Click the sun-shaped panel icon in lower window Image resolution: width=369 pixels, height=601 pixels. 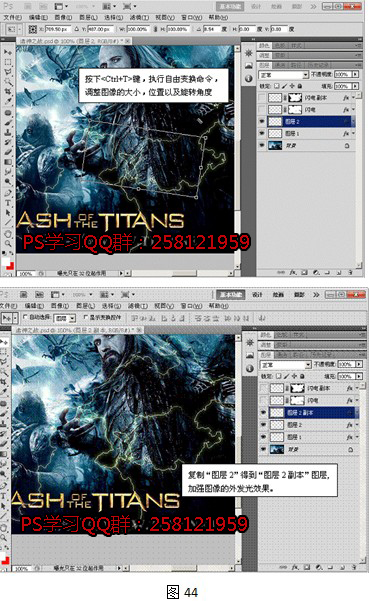click(250, 342)
